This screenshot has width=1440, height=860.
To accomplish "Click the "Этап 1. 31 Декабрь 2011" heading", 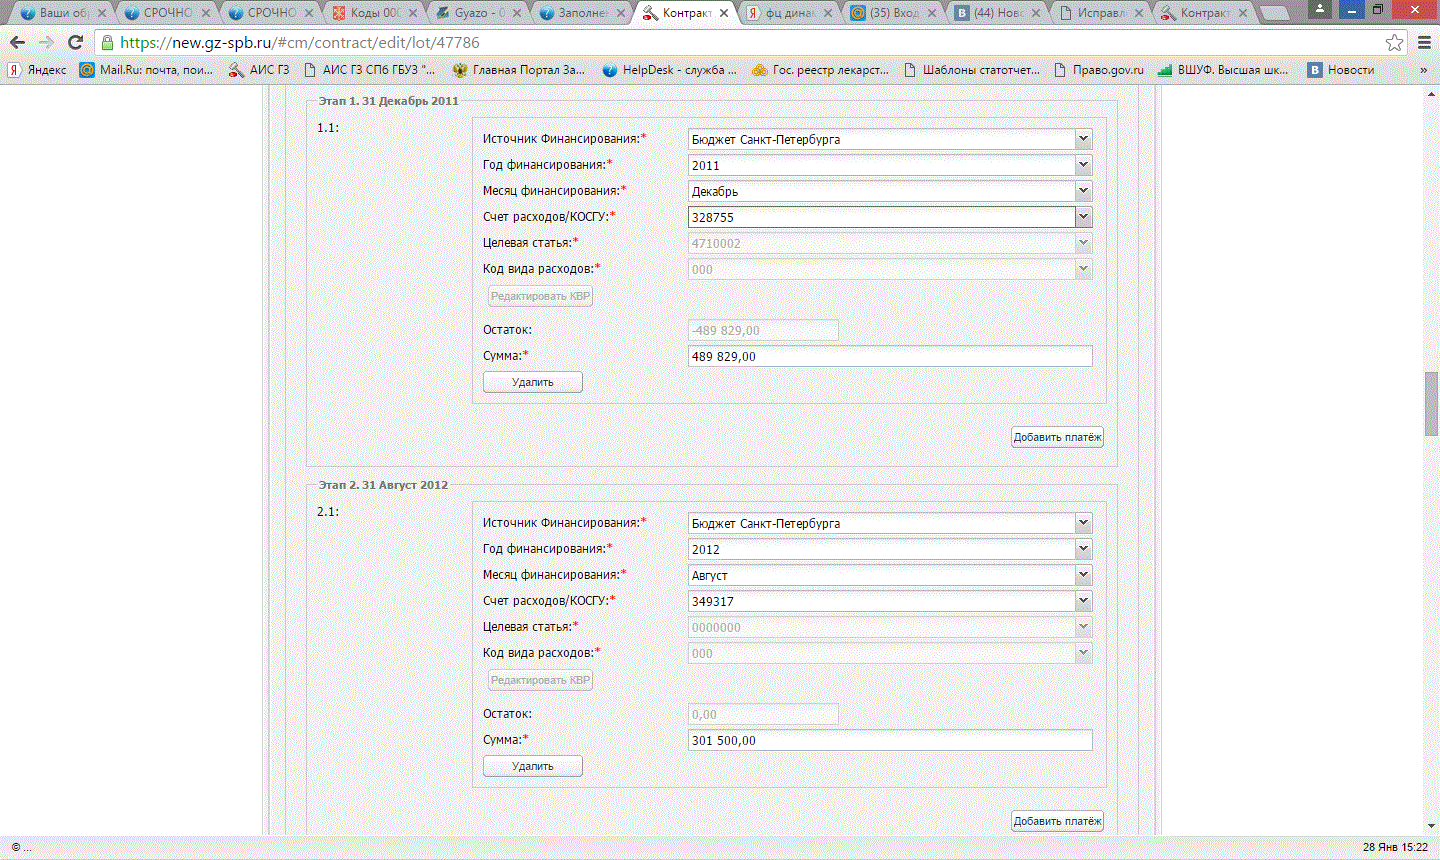I will [388, 101].
